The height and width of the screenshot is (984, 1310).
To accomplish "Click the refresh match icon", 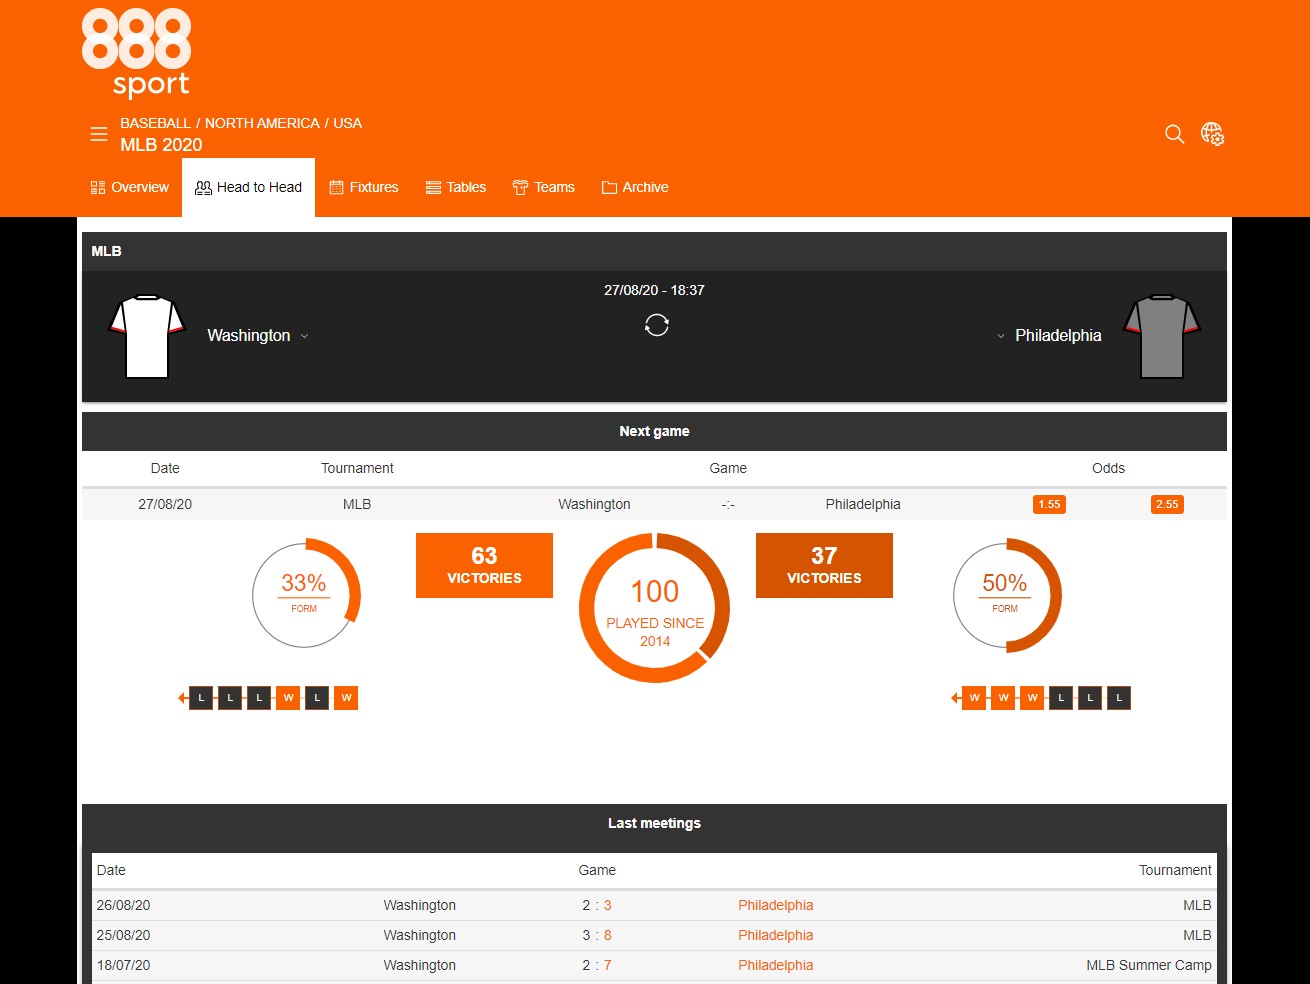I will pyautogui.click(x=656, y=325).
